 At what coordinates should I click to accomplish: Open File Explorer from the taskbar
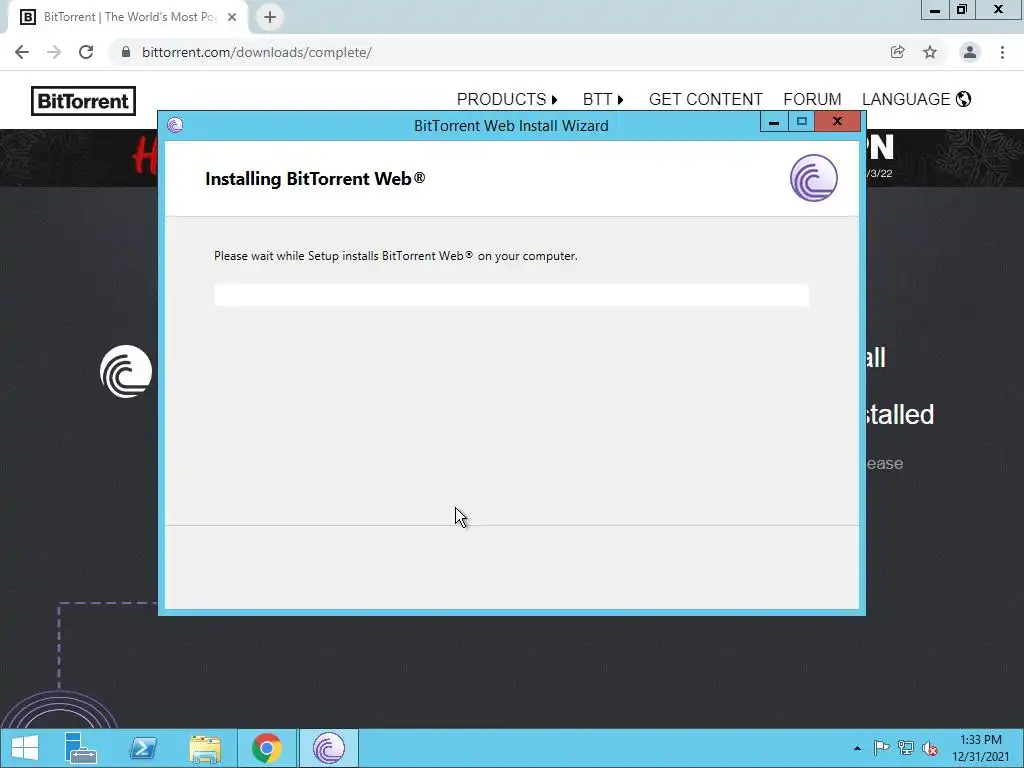(x=205, y=748)
